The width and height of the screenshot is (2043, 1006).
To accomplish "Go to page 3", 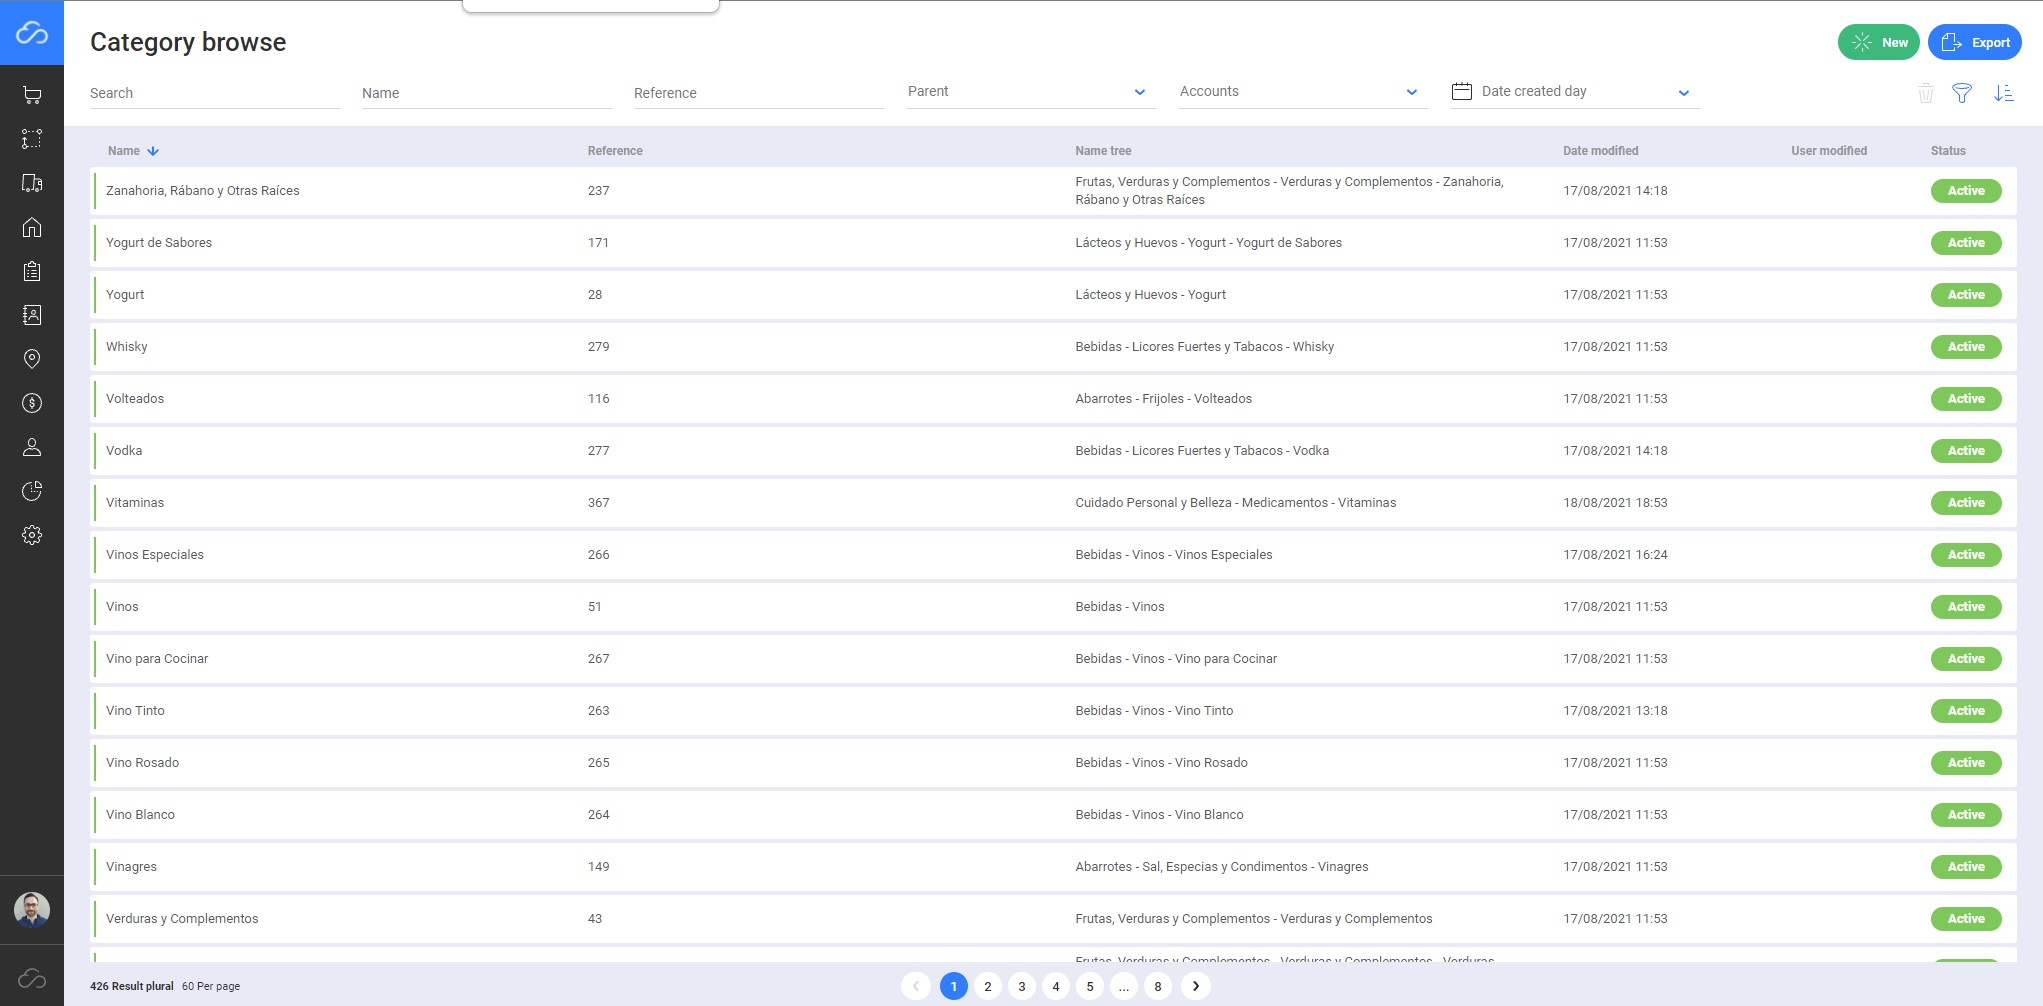I will click(1022, 986).
